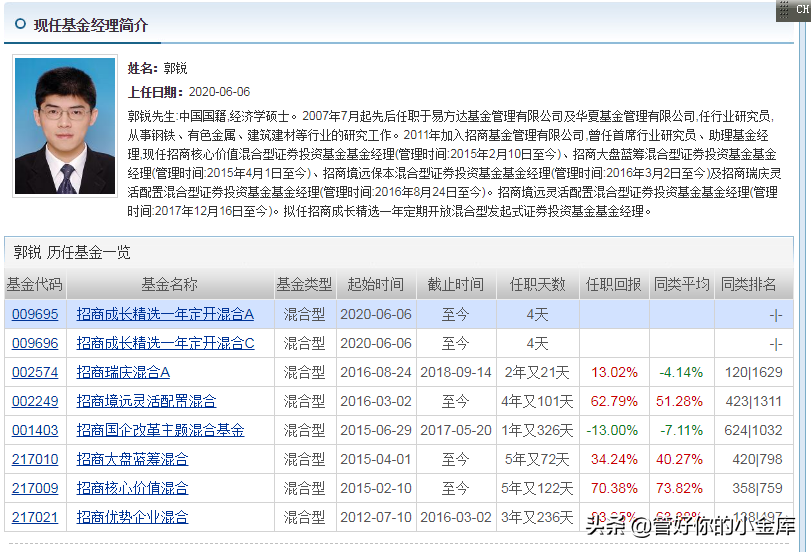Viewport: 811px width, 552px height.
Task: Open fund code link 002574
Action: (35, 372)
